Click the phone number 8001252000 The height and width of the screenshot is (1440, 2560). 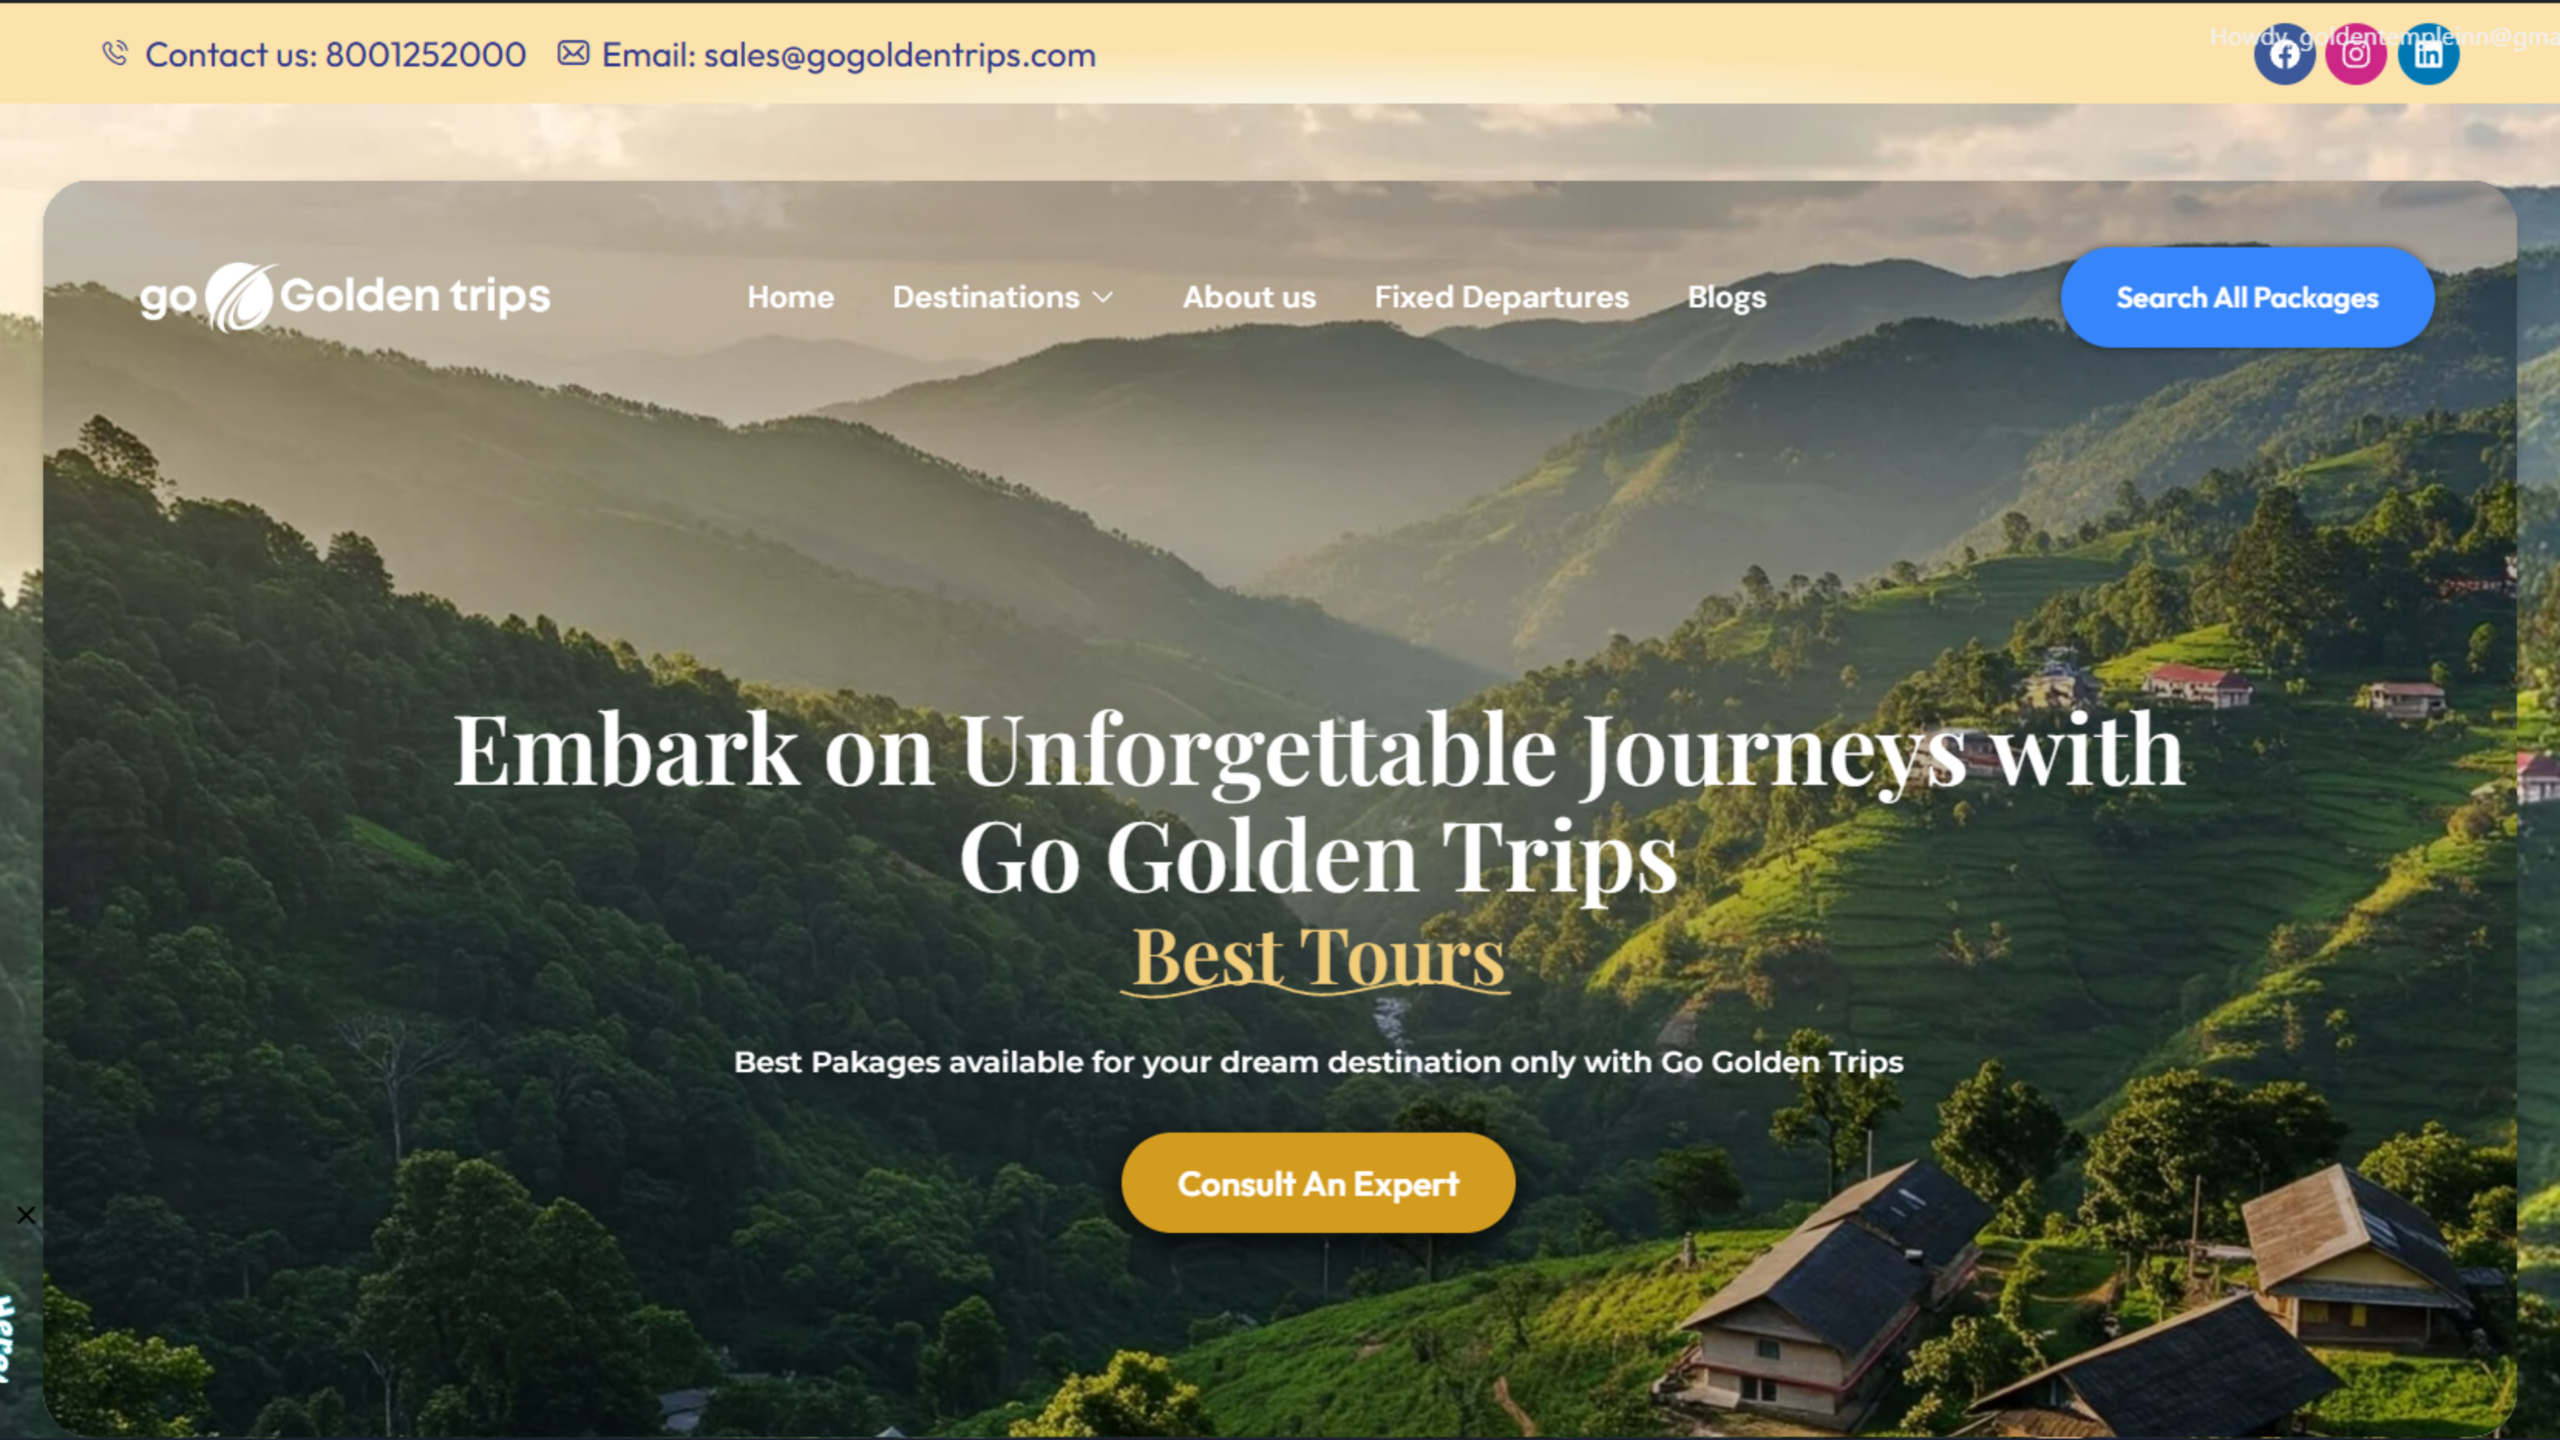pos(426,54)
